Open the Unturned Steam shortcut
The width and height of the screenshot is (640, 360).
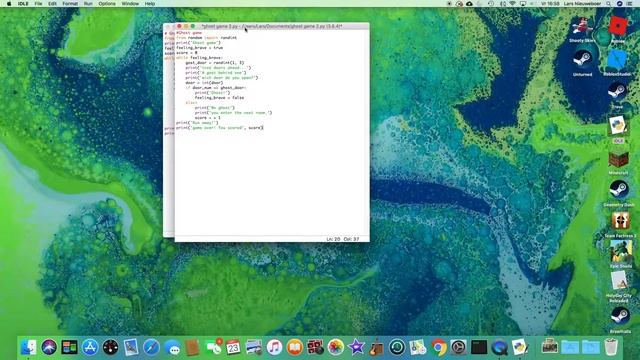coord(582,60)
